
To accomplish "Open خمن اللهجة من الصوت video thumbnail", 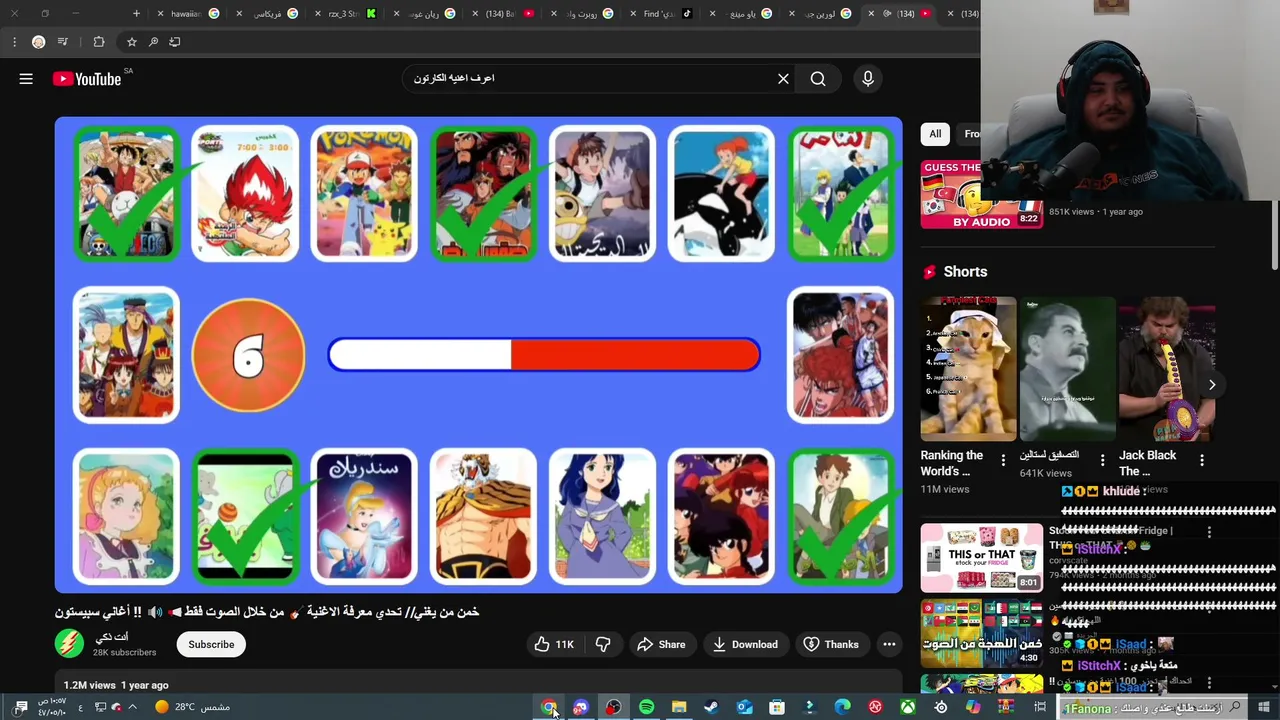I will 981,633.
